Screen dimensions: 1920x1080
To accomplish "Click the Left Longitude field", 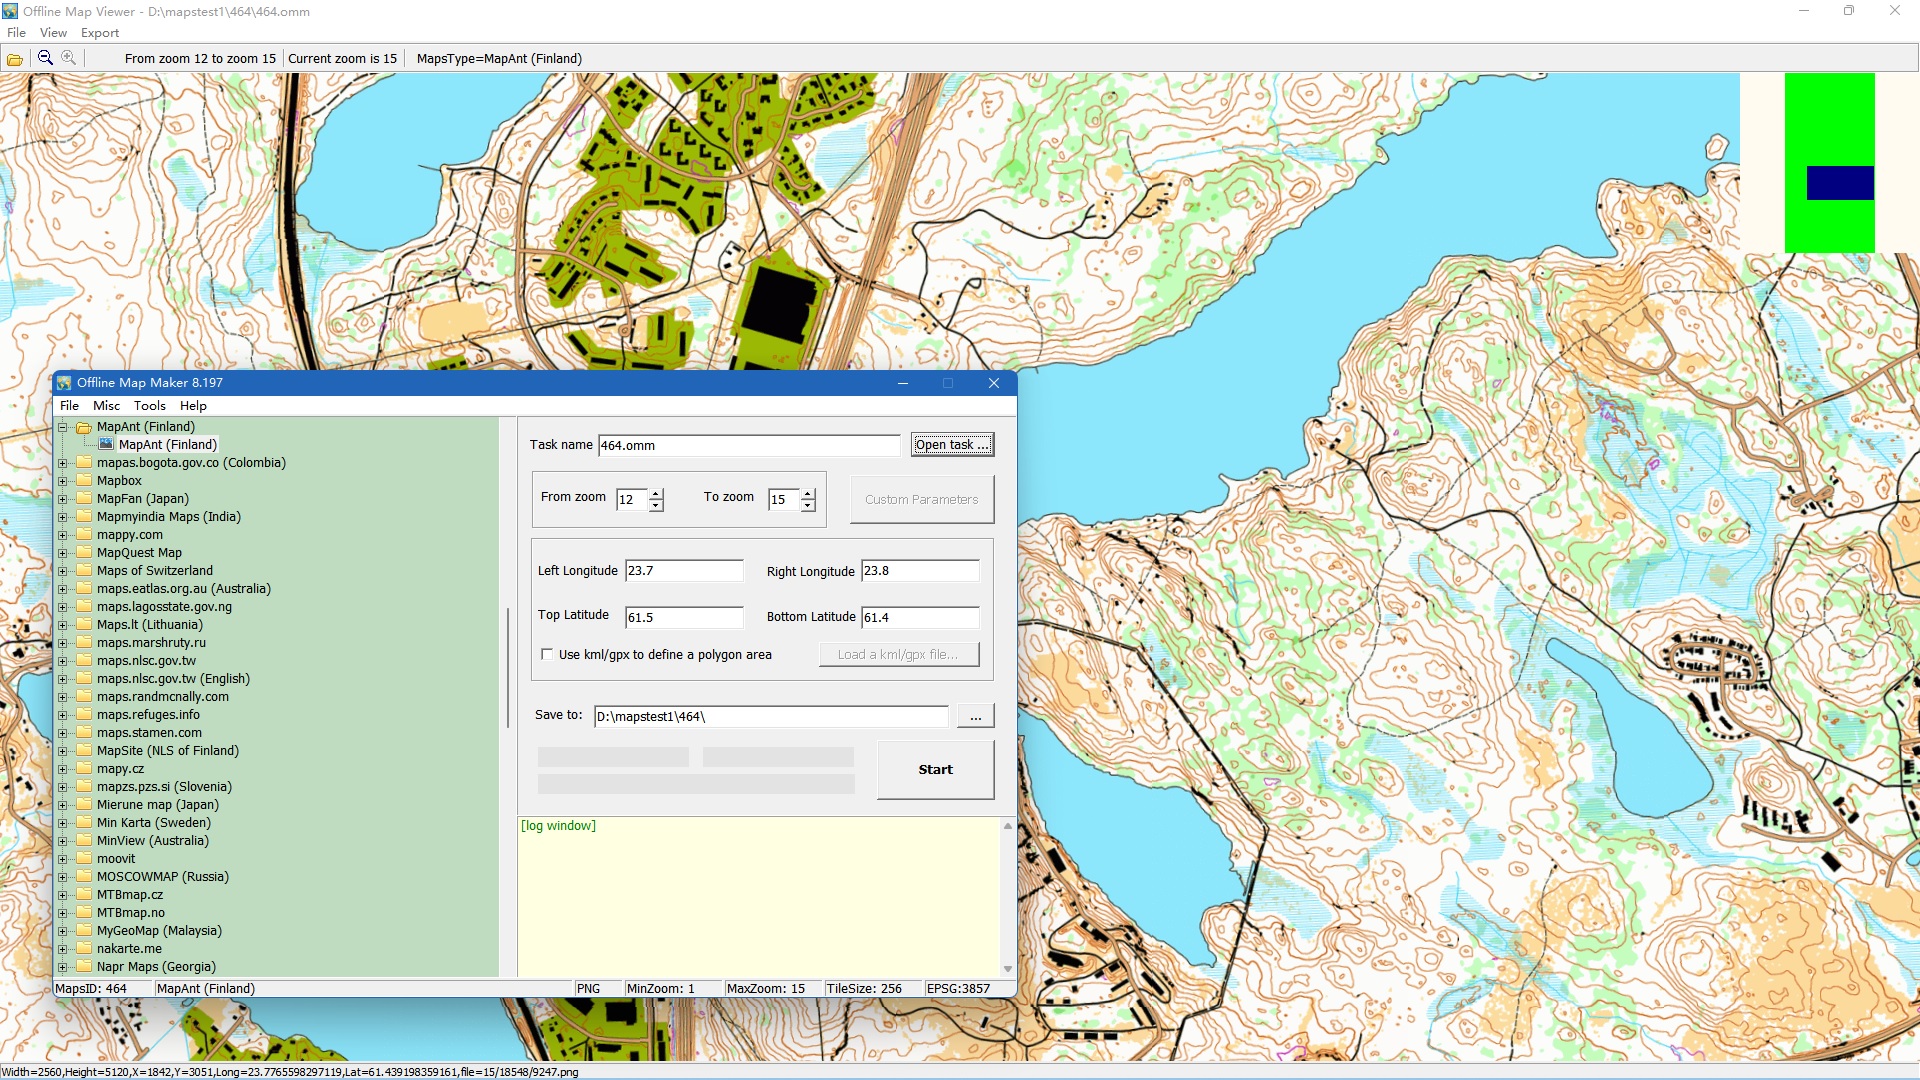I will coord(684,571).
